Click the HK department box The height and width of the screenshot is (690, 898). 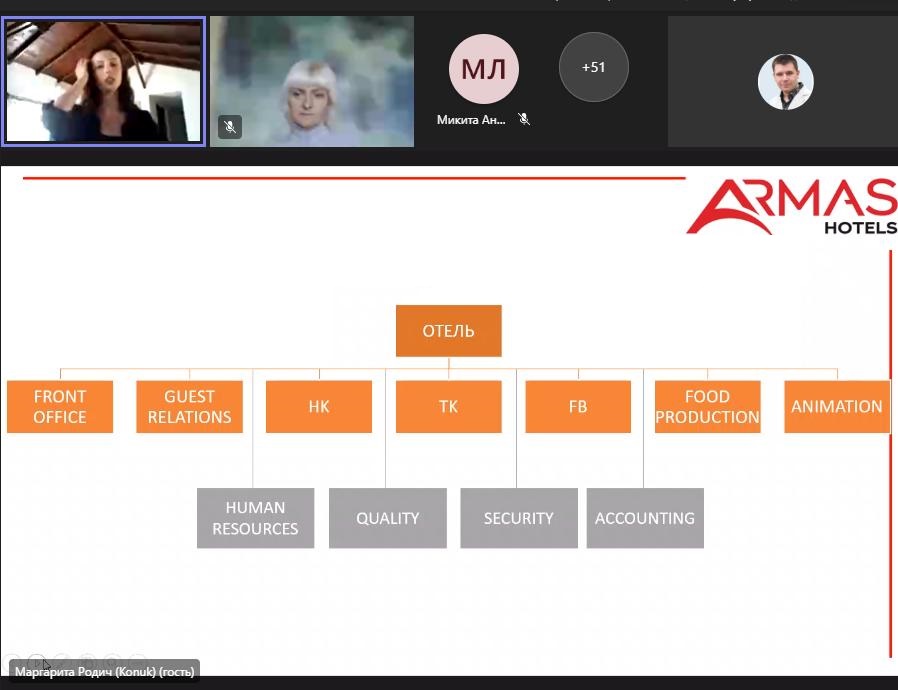(318, 407)
